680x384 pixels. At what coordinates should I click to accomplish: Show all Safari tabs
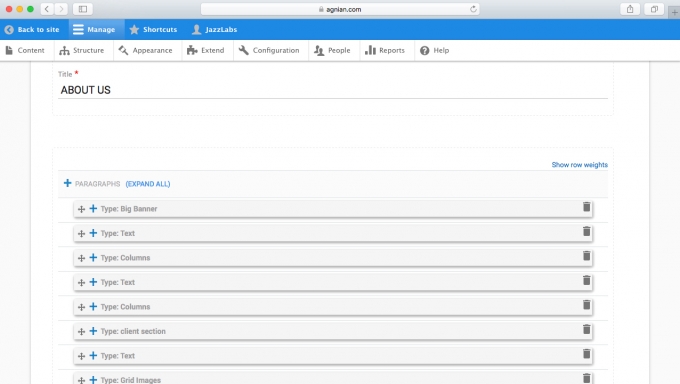pos(654,9)
